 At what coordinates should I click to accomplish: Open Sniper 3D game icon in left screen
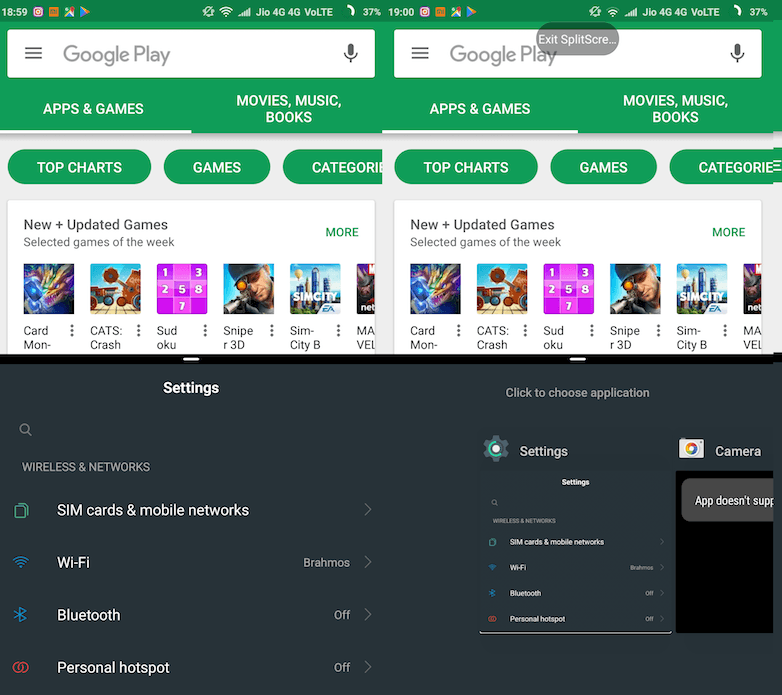[x=248, y=289]
